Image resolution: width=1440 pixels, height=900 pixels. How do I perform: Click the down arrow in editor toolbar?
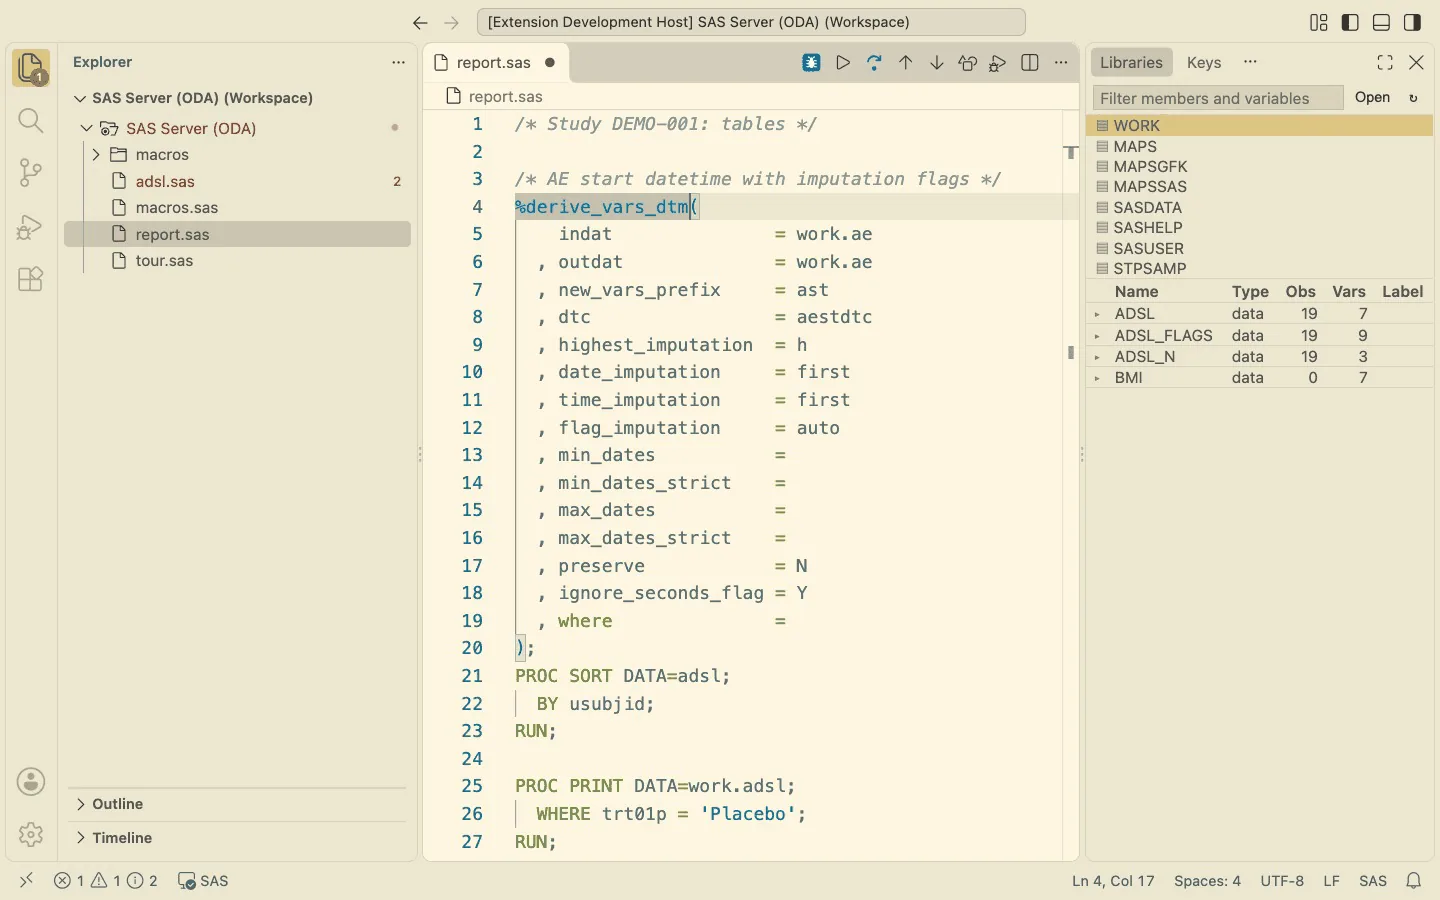(x=937, y=63)
